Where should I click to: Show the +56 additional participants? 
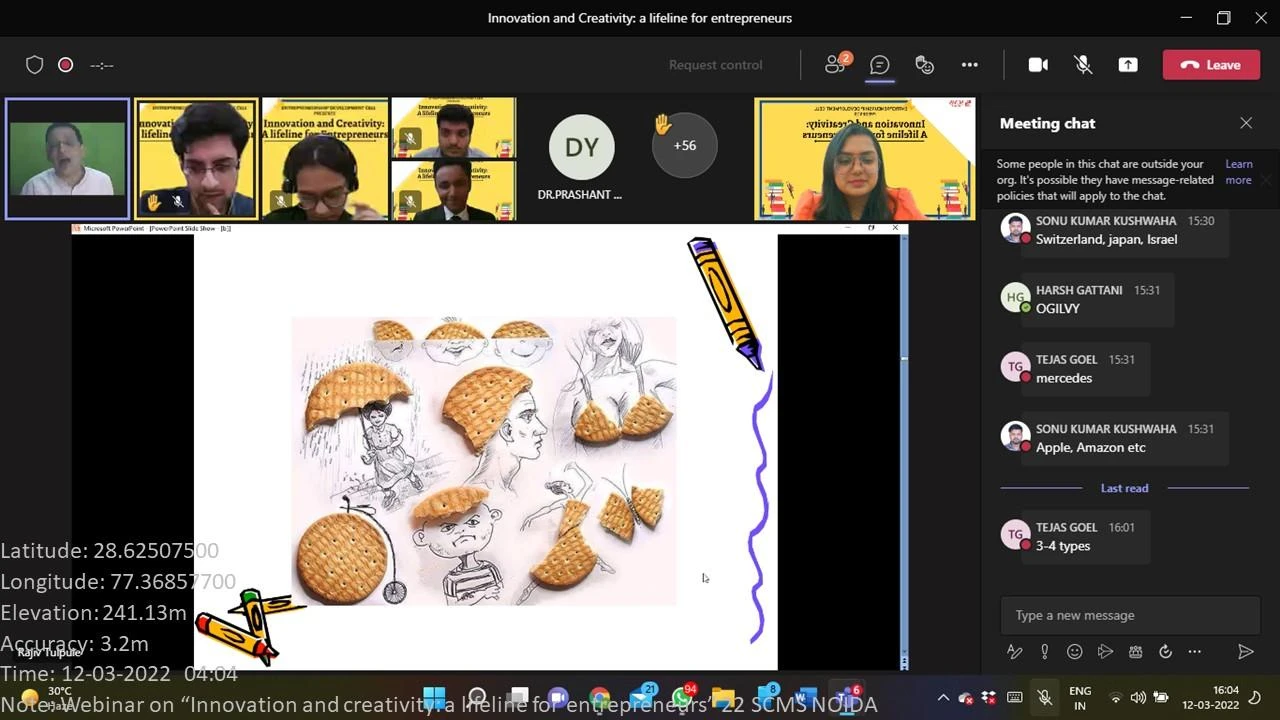684,146
